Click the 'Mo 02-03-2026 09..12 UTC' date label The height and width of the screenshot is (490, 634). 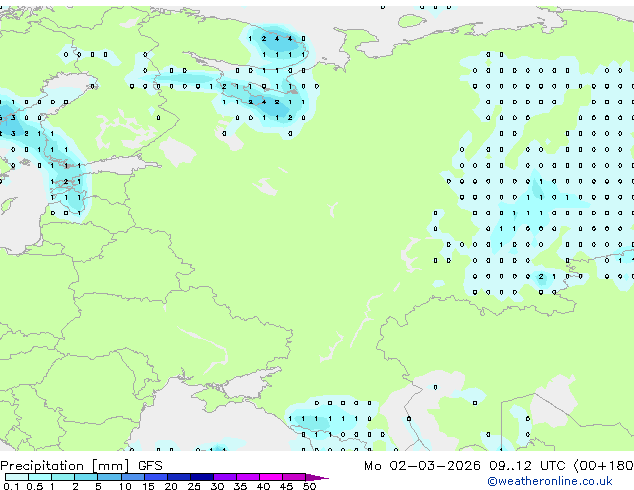pyautogui.click(x=464, y=466)
